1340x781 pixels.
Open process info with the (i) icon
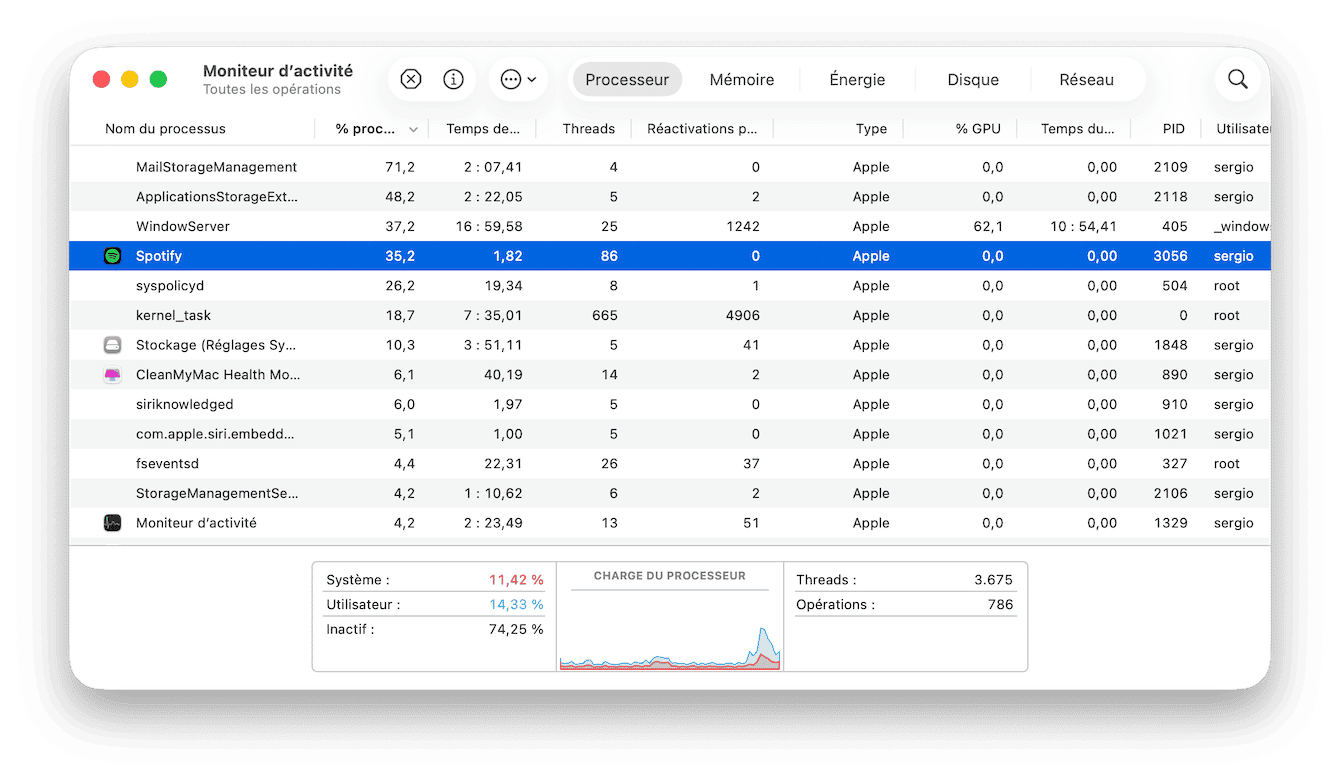pos(453,80)
